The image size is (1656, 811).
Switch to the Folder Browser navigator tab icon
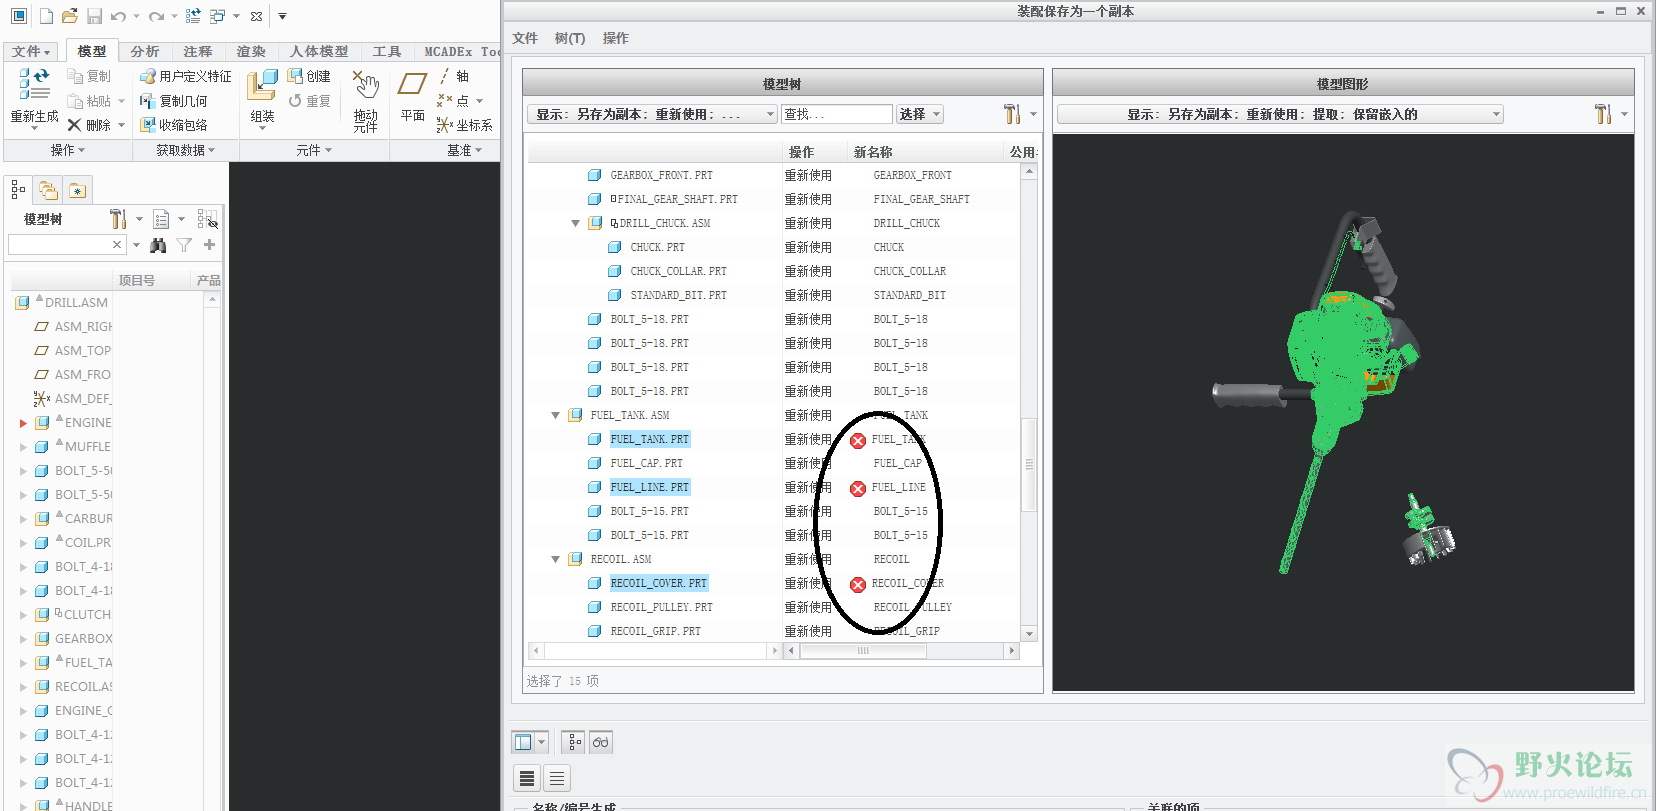click(x=48, y=189)
